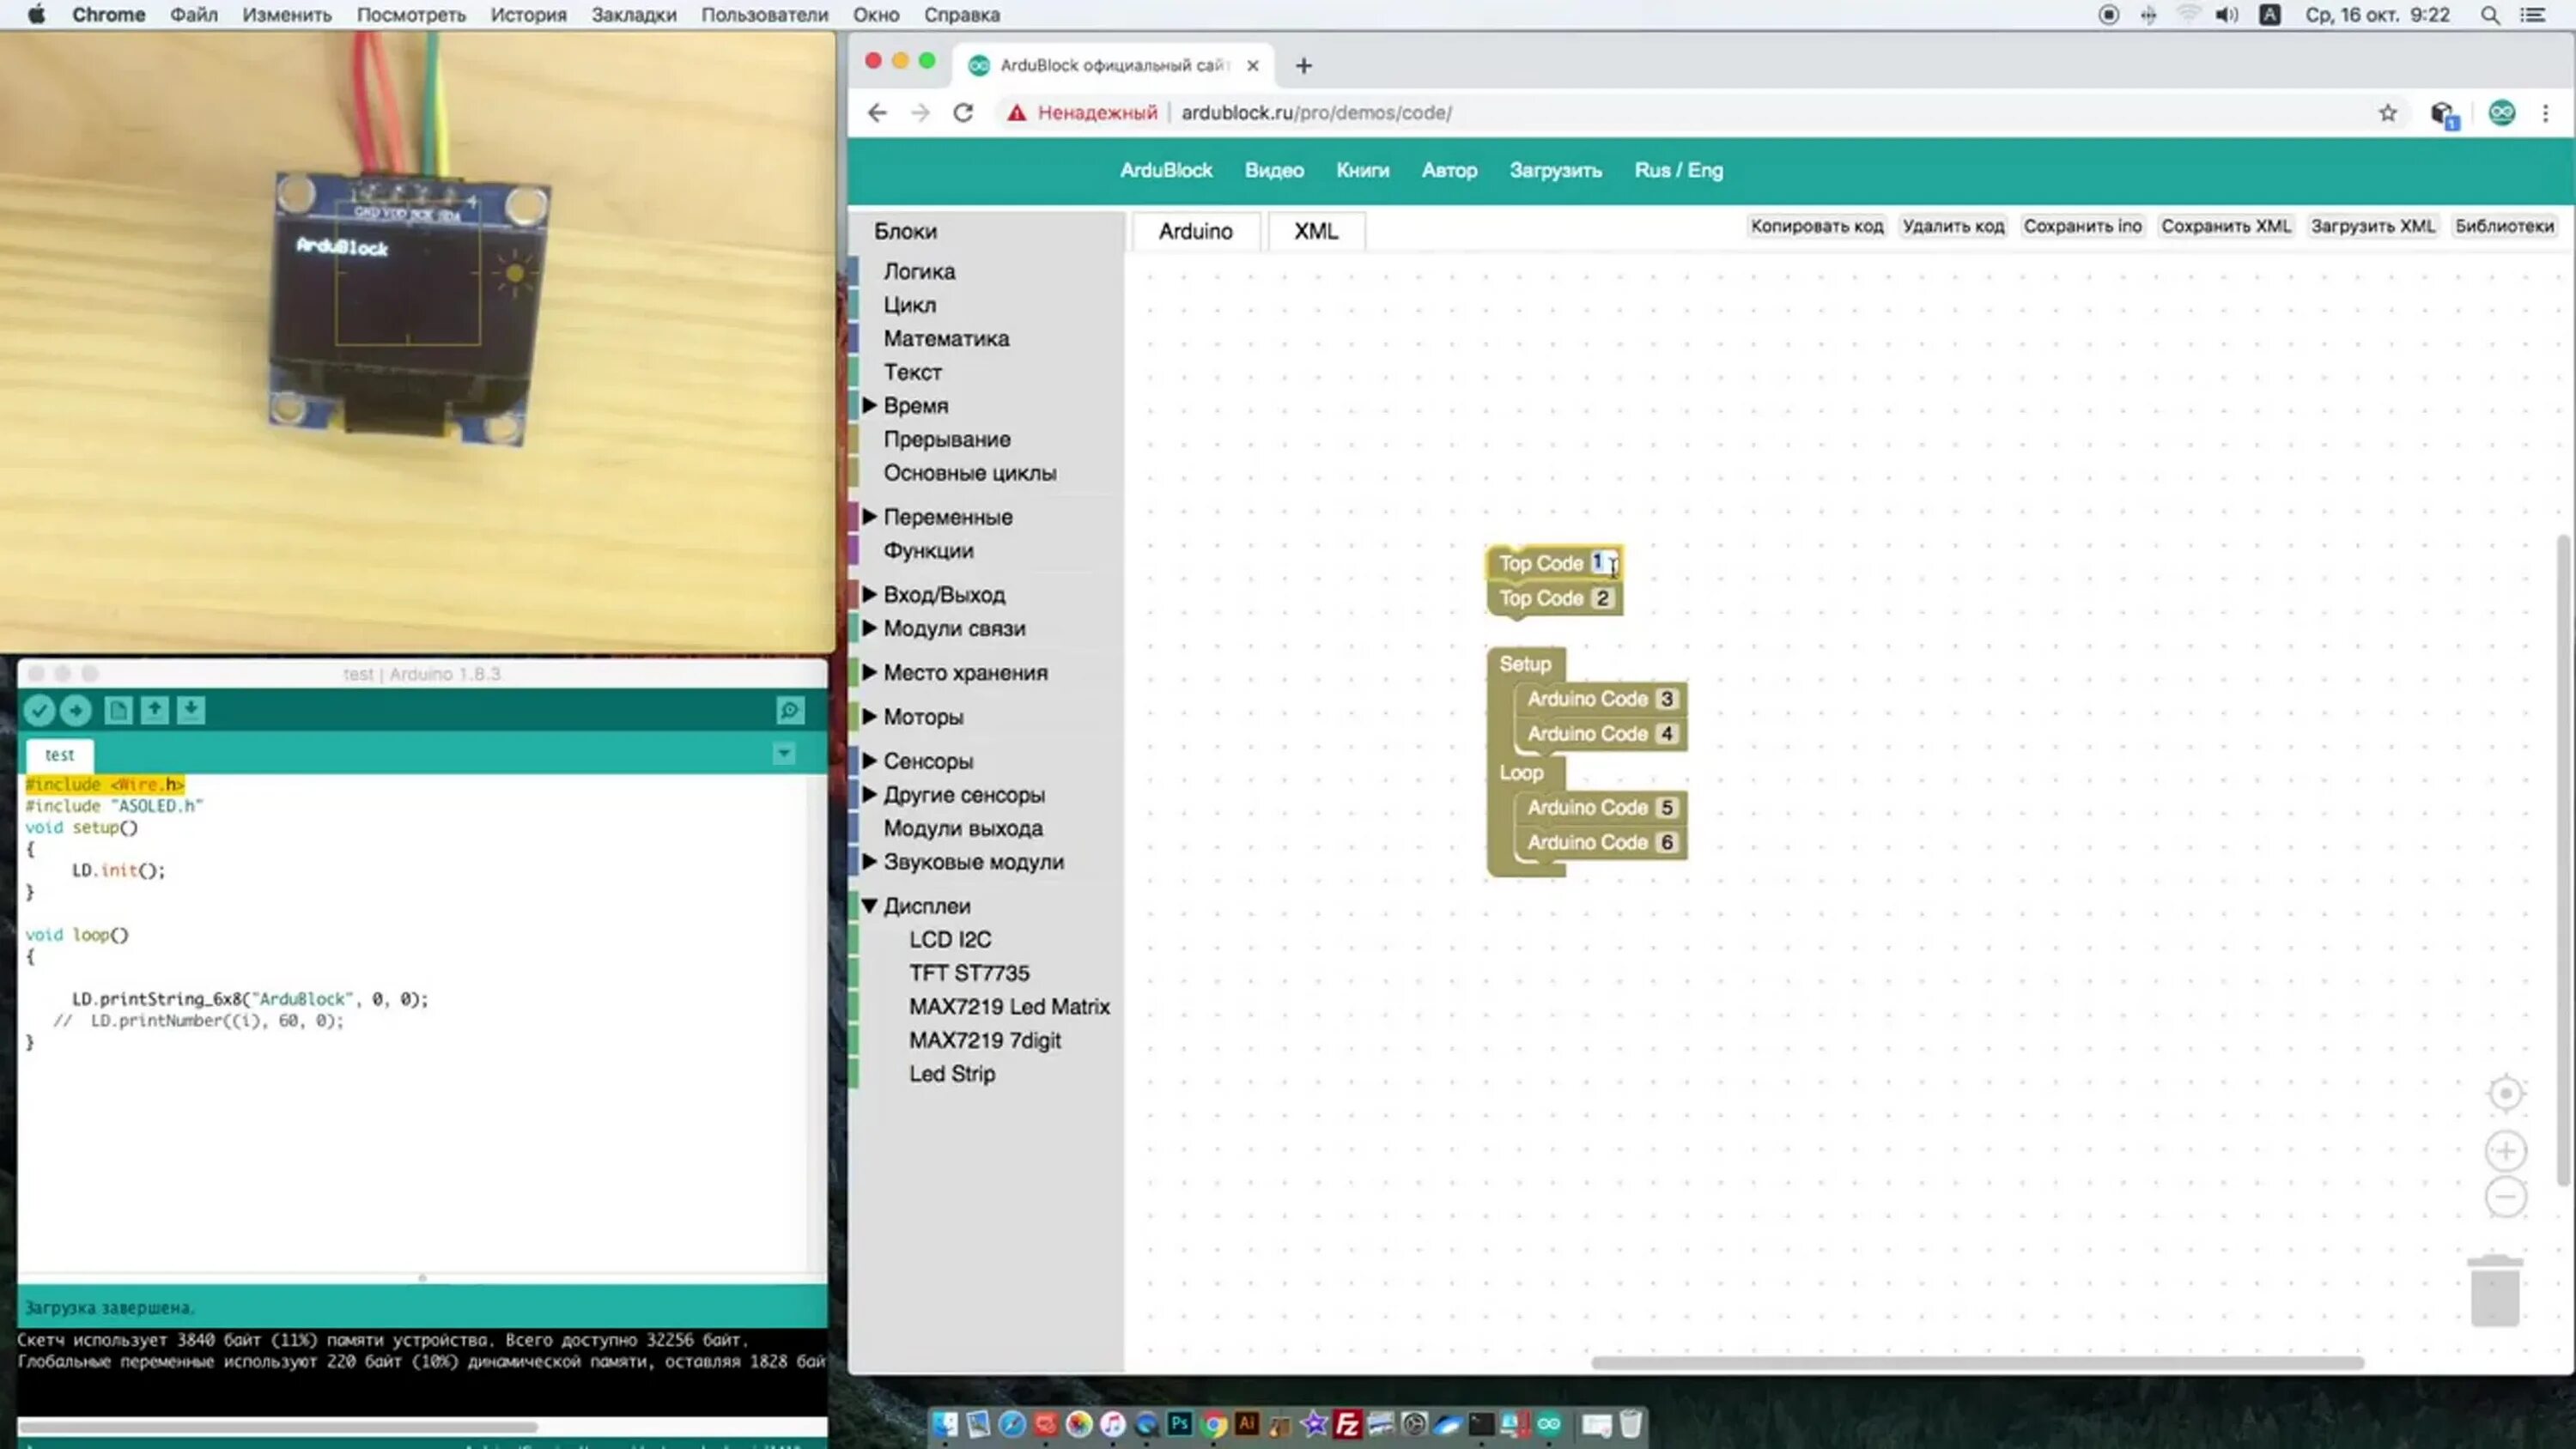Open the tab menu arrow in Arduino IDE
Screen dimensions: 2576x1449
[x=784, y=753]
